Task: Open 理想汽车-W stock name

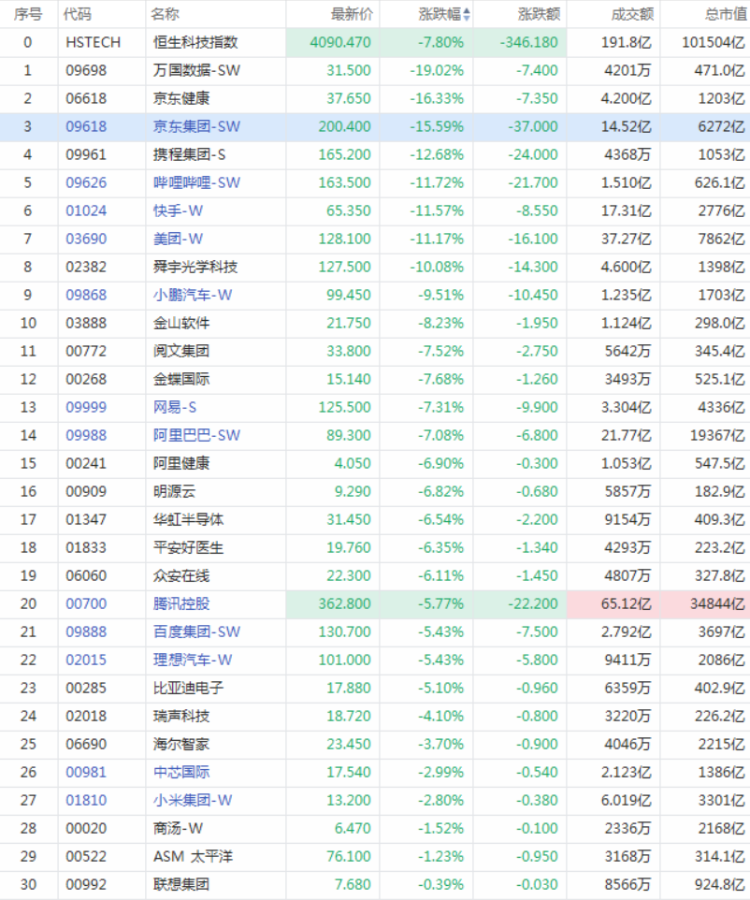Action: tap(192, 660)
